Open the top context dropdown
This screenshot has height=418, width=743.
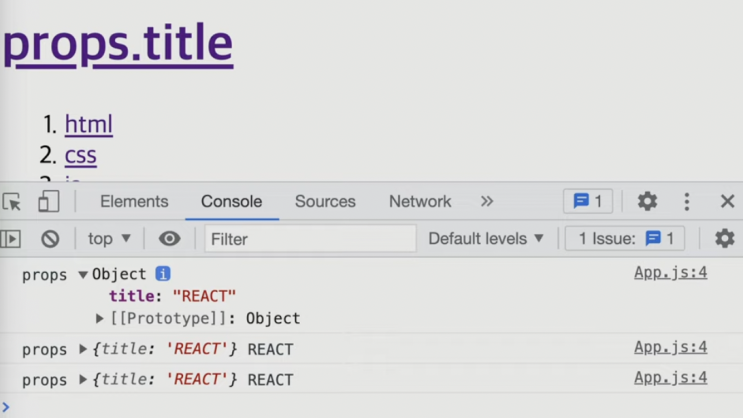coord(109,239)
